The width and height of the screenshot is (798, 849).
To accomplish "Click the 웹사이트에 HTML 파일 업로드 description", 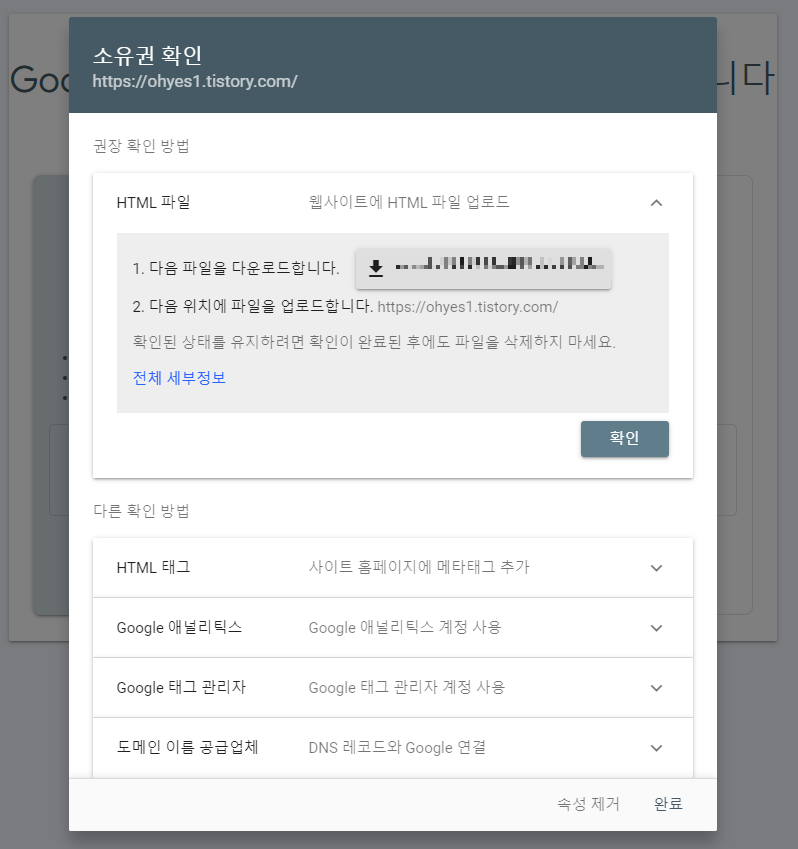I will [x=409, y=203].
